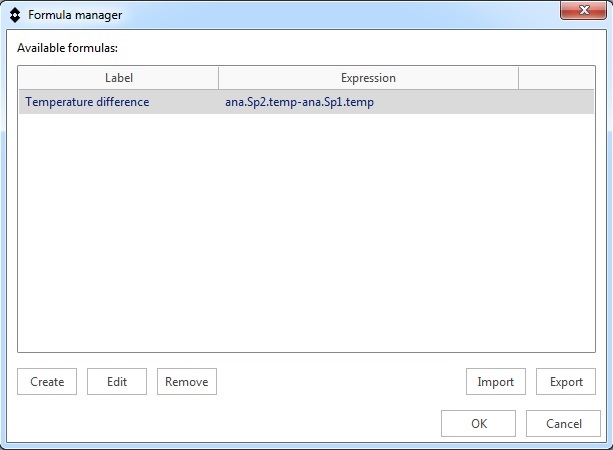Edit the selected formula
Image resolution: width=613 pixels, height=450 pixels.
[x=117, y=382]
